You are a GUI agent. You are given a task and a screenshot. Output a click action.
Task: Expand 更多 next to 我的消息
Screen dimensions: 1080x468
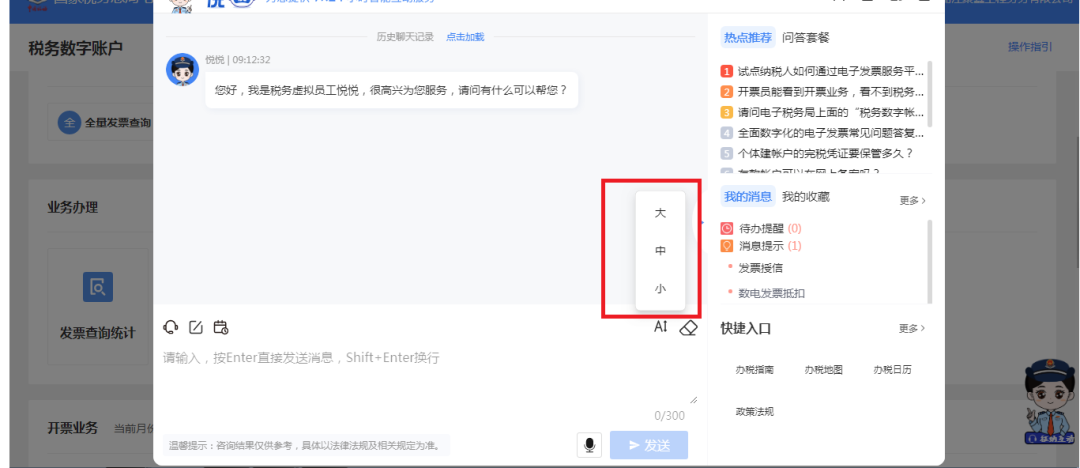pos(912,200)
